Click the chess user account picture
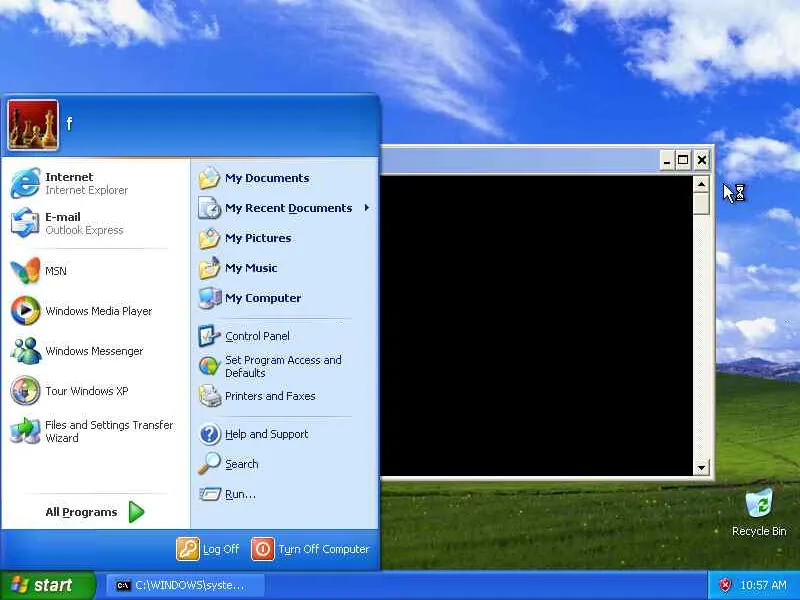 33,125
